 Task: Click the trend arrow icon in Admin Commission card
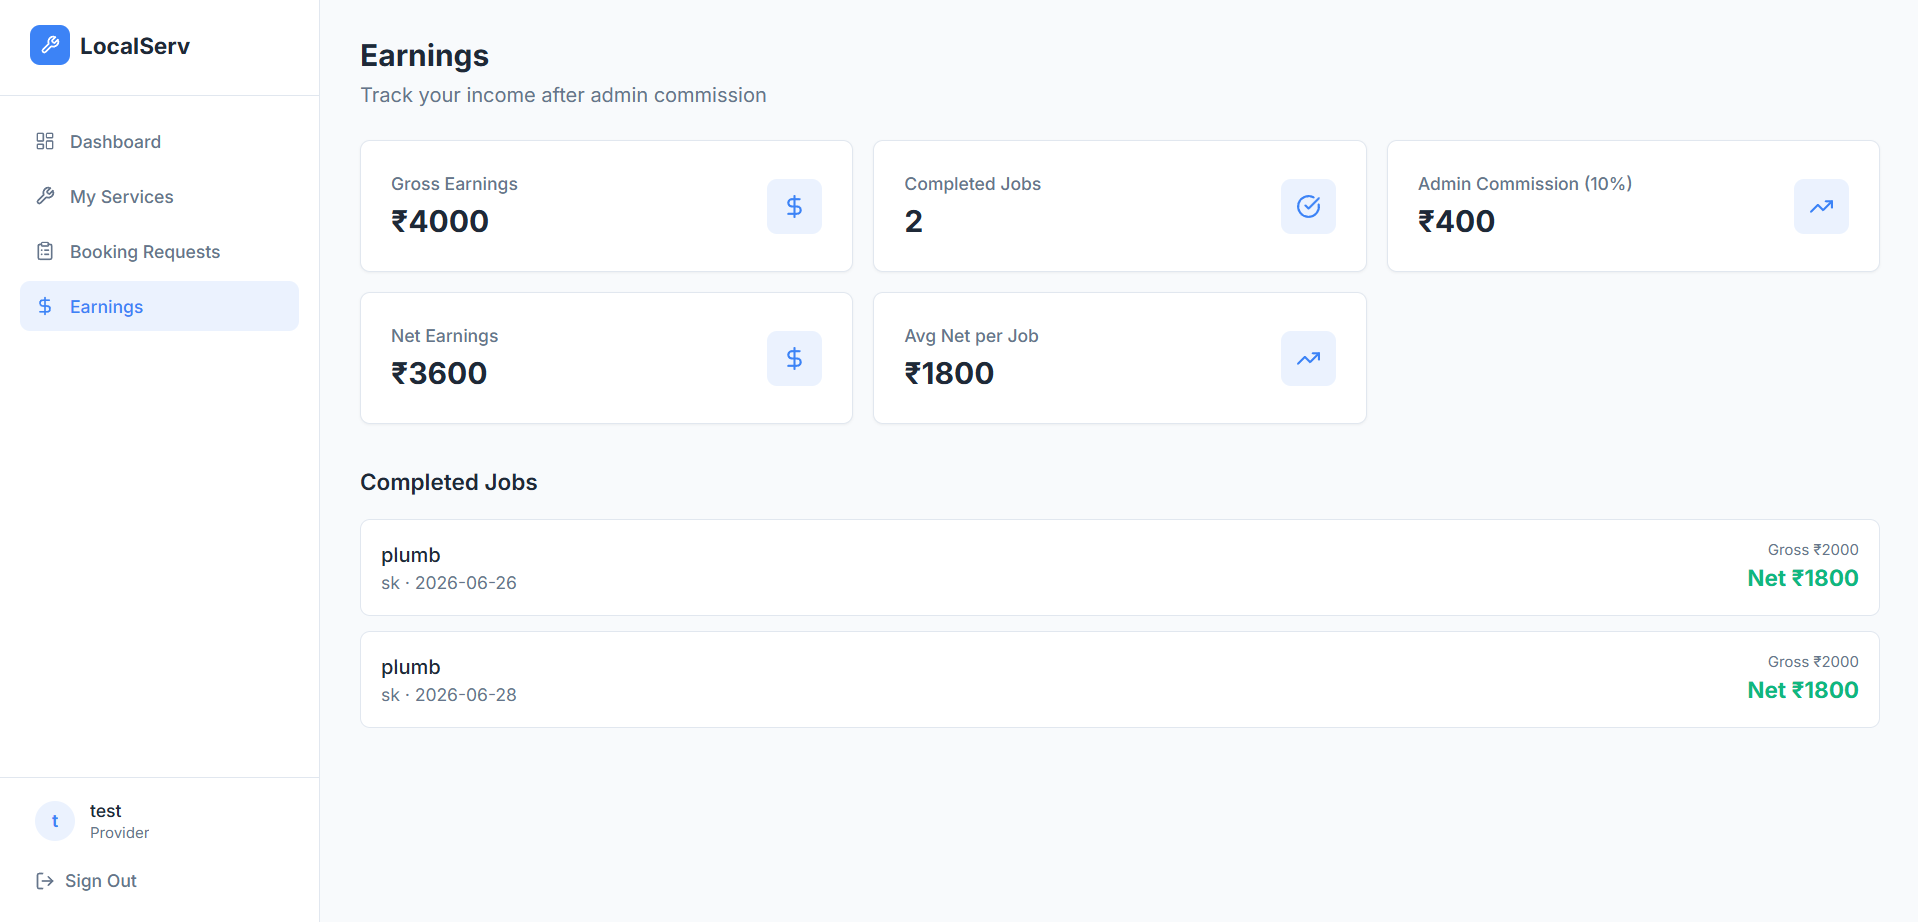pyautogui.click(x=1821, y=206)
